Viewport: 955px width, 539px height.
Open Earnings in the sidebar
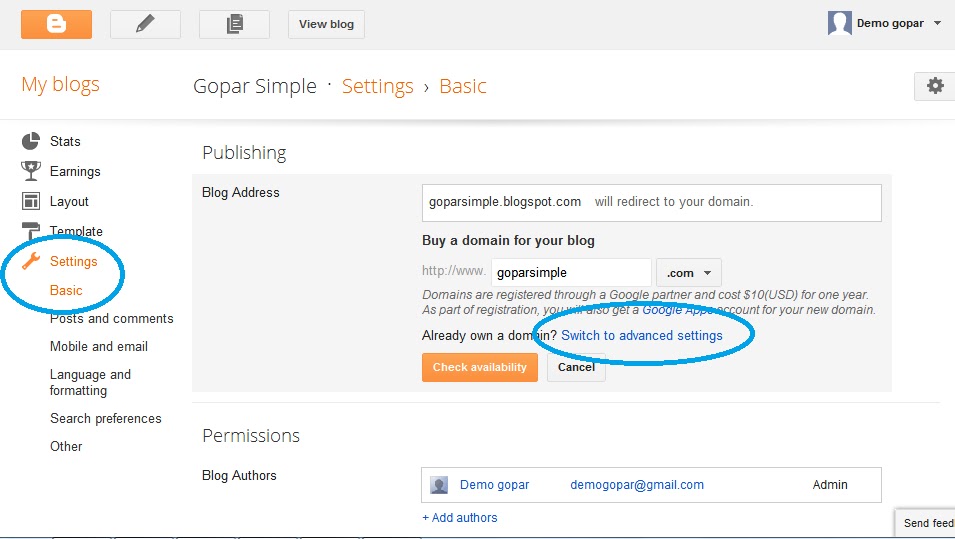(x=75, y=171)
